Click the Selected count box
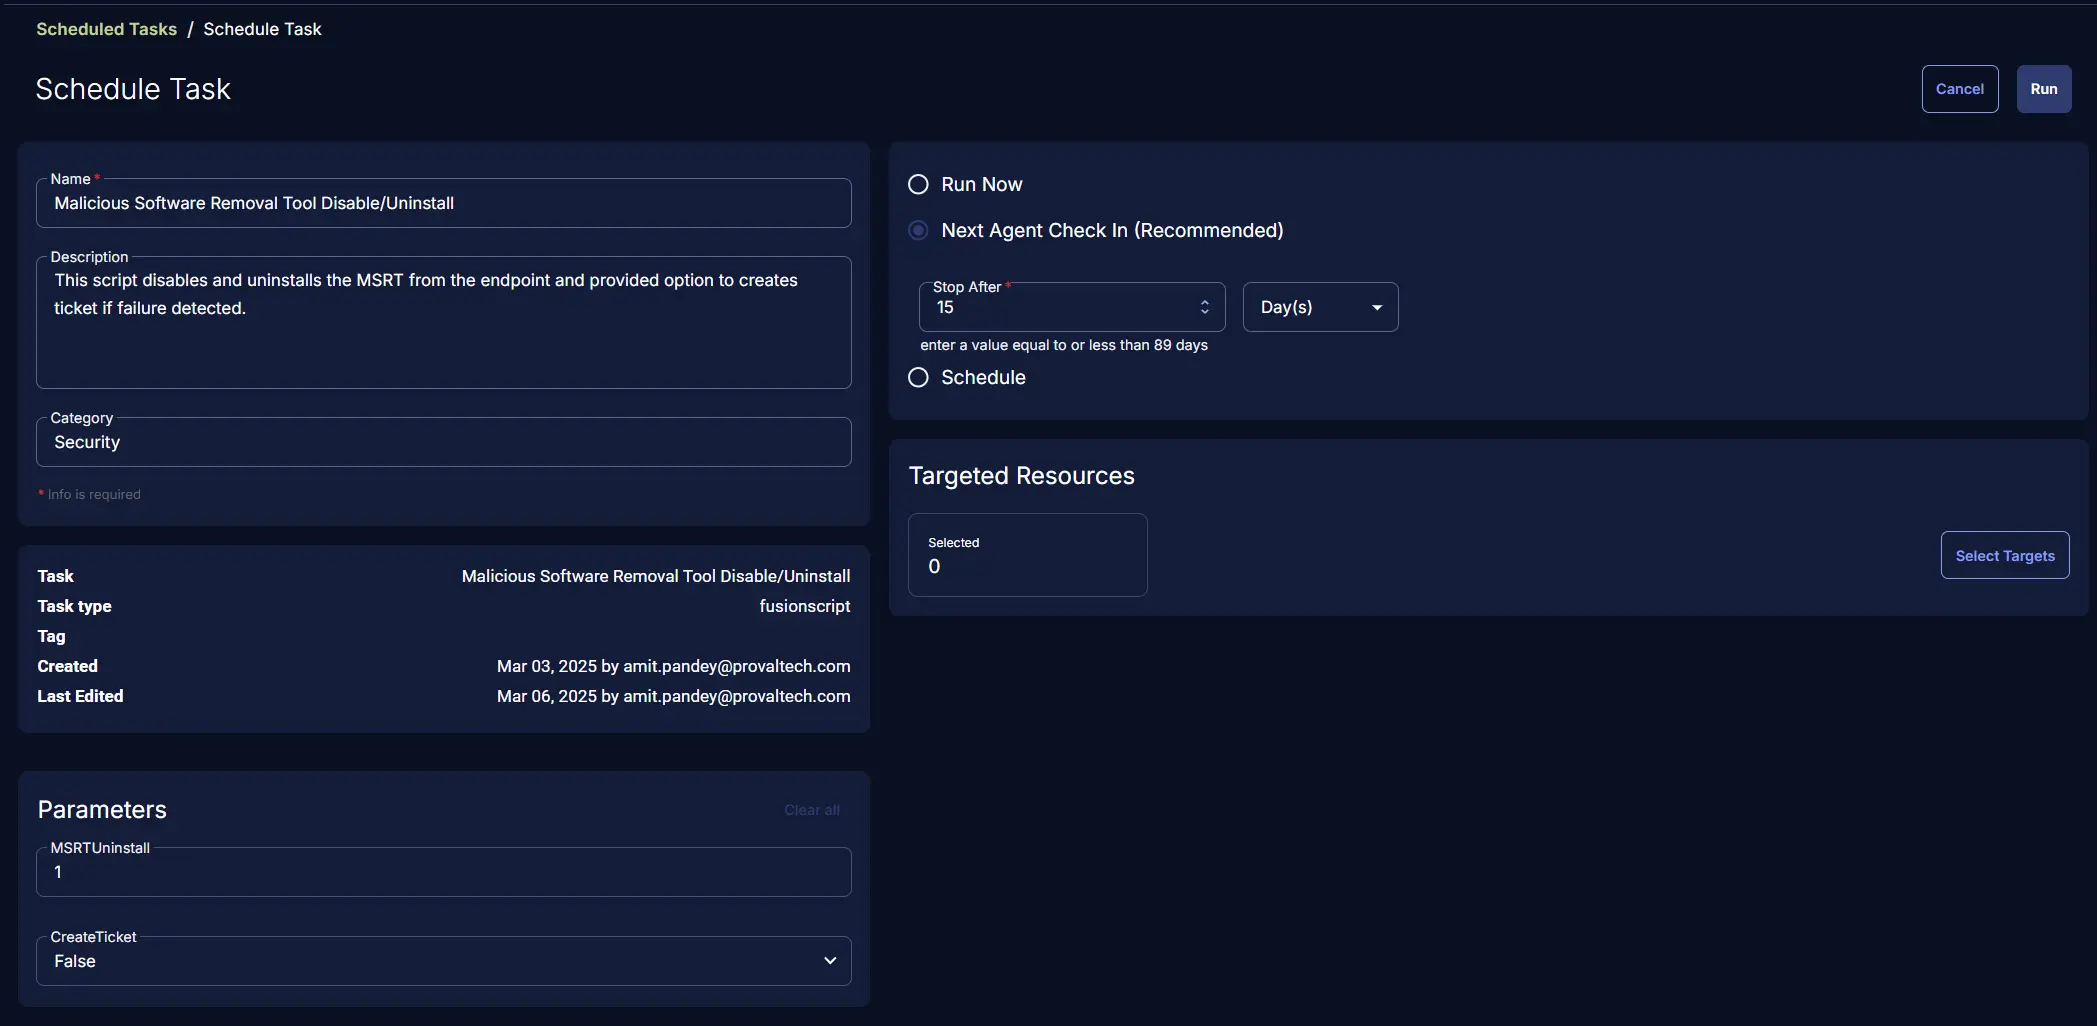2097x1026 pixels. 1027,555
